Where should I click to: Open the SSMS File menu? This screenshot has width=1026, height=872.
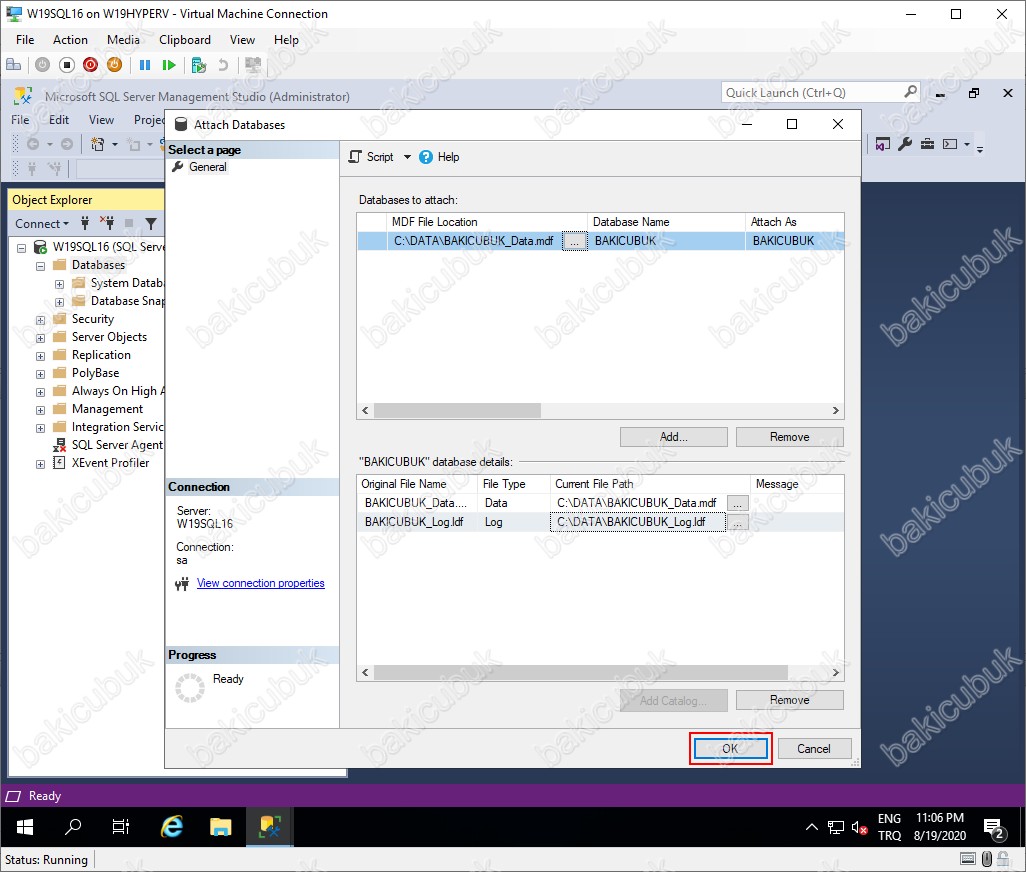pos(20,120)
